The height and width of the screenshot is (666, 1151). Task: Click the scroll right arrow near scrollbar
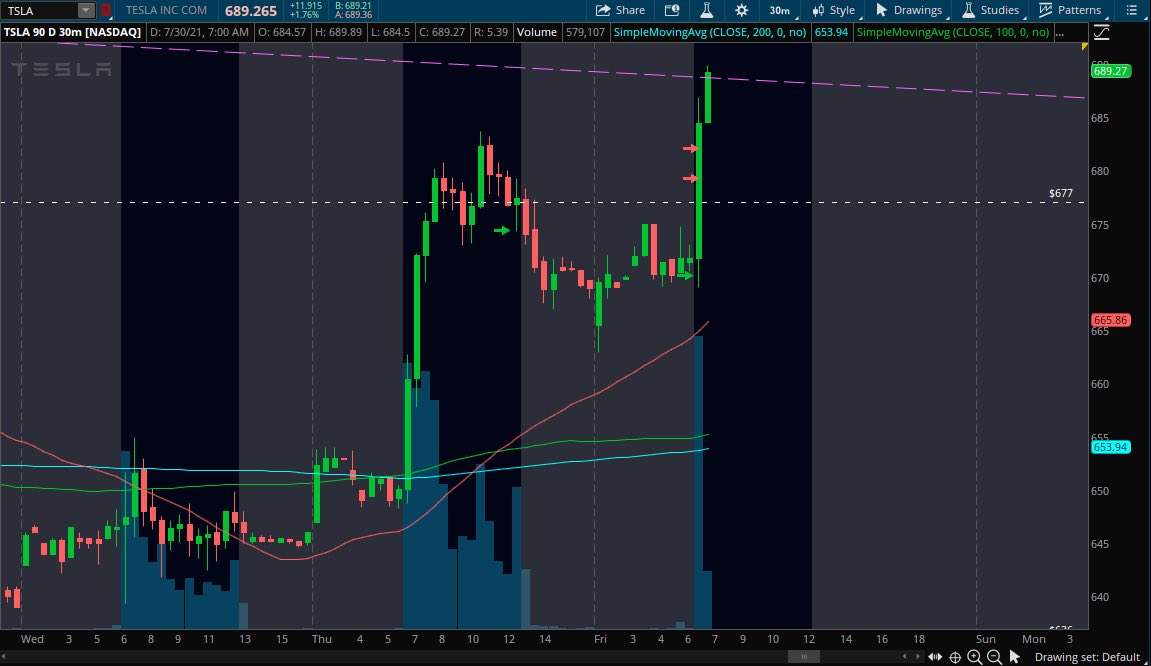pyautogui.click(x=918, y=656)
